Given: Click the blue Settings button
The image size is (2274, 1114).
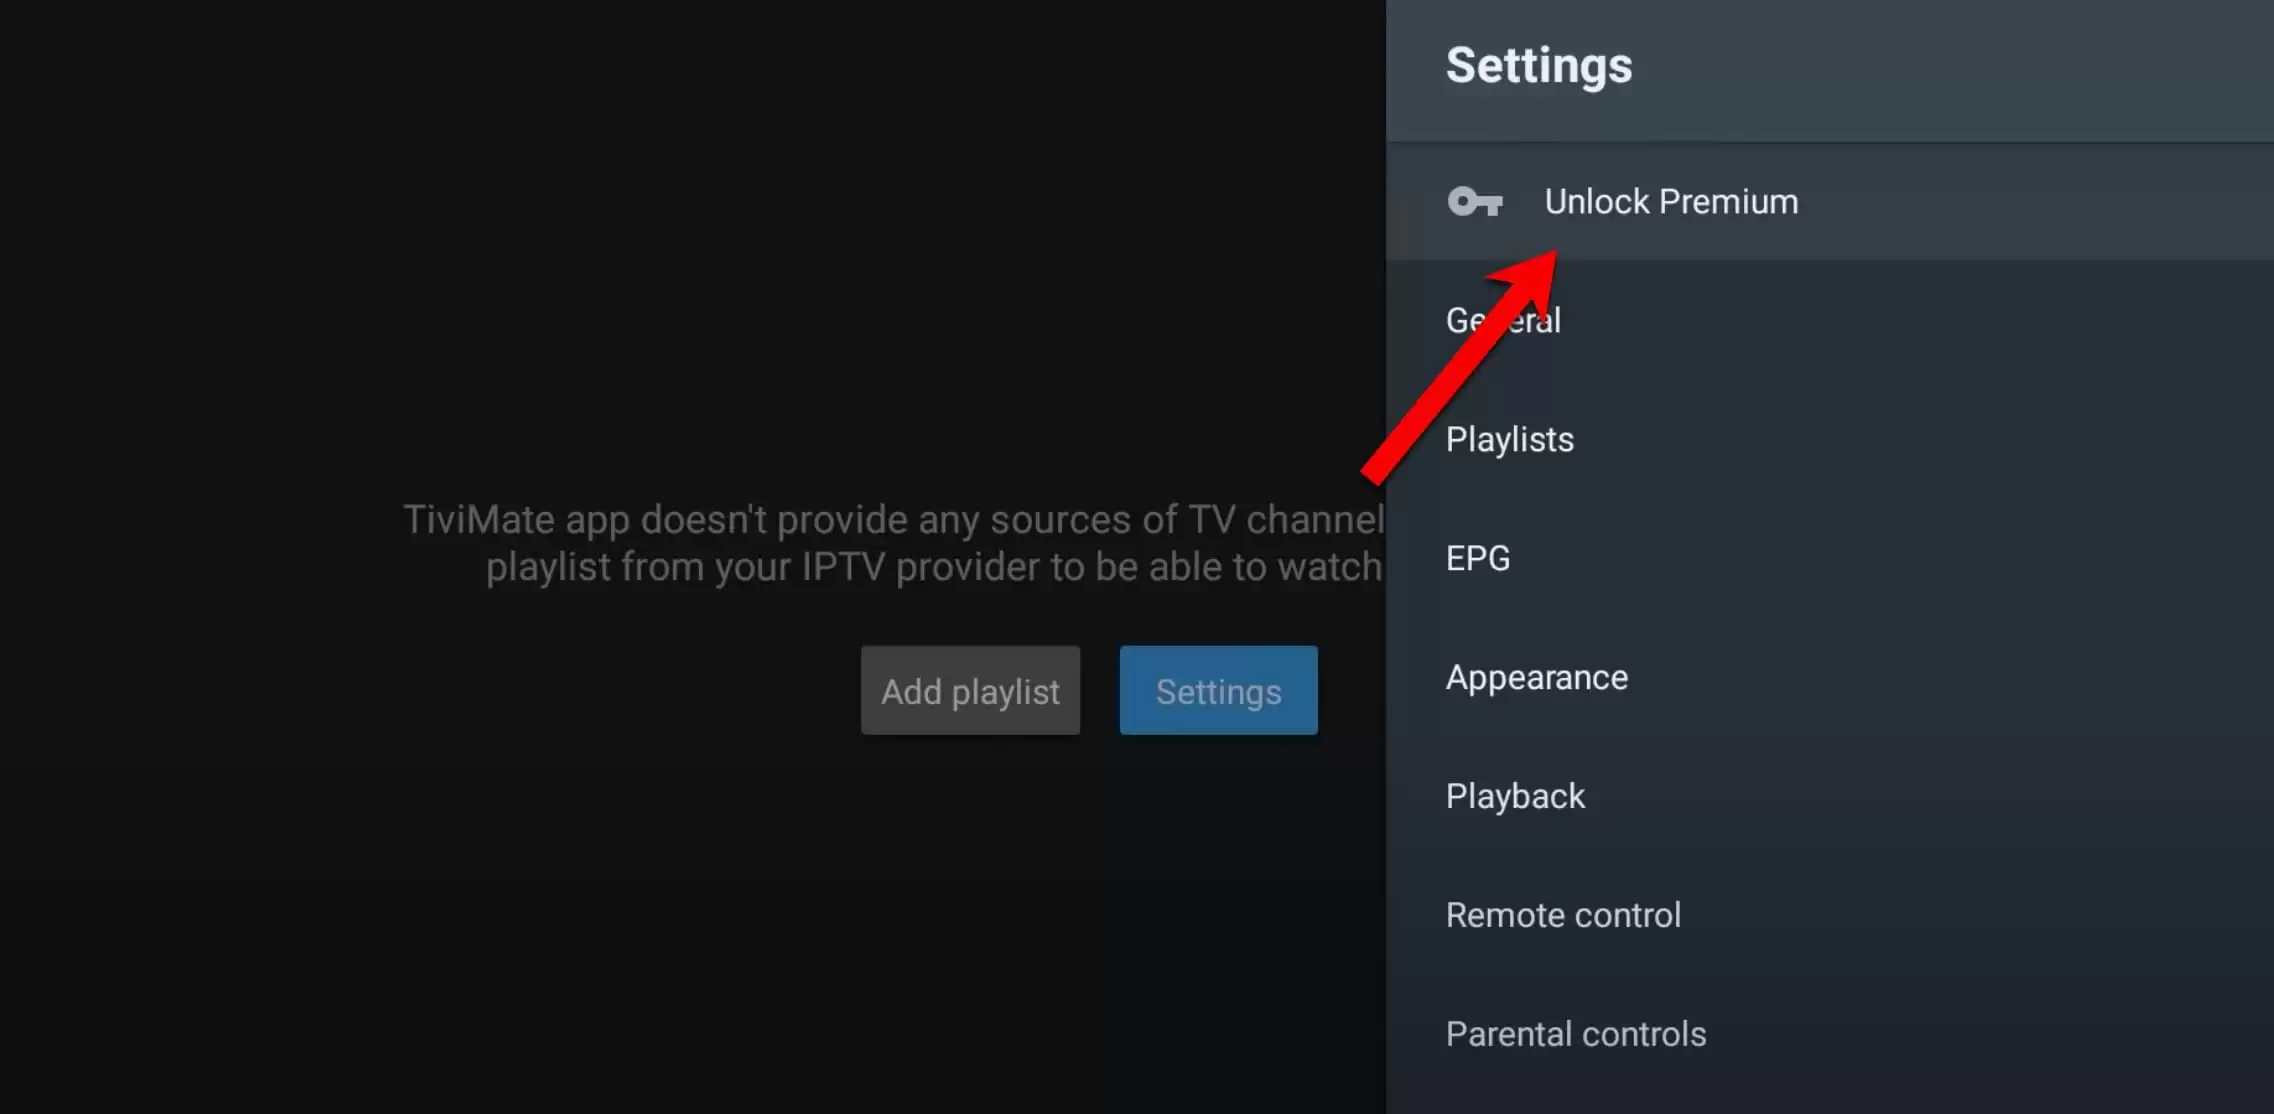Looking at the screenshot, I should (x=1218, y=691).
